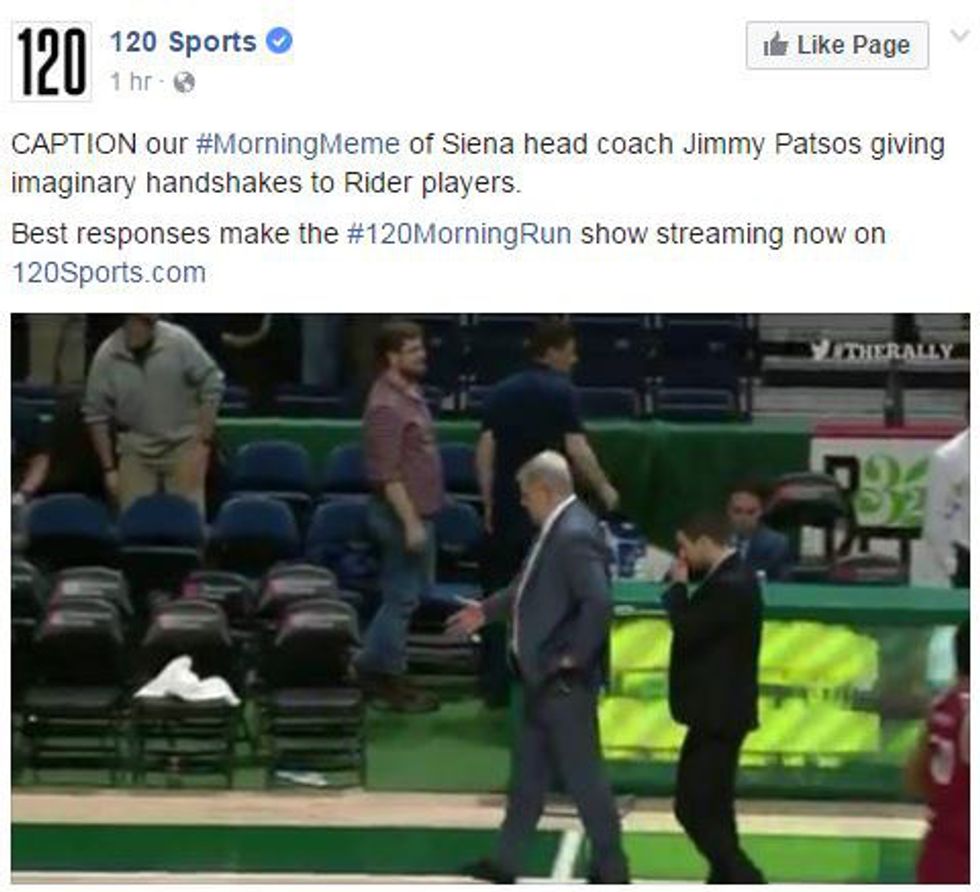
Task: Open the 120 Sports profile picture logo
Action: pyautogui.click(x=52, y=61)
